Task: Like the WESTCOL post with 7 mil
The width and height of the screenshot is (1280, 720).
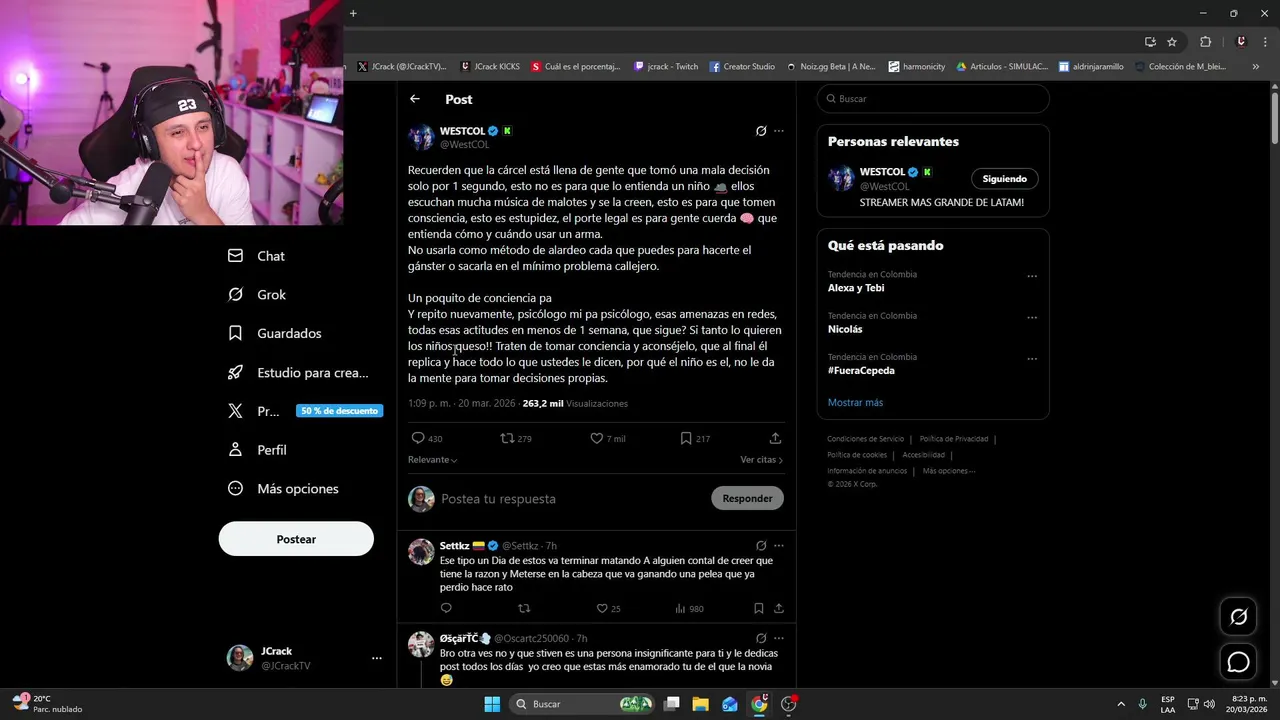Action: pos(596,438)
